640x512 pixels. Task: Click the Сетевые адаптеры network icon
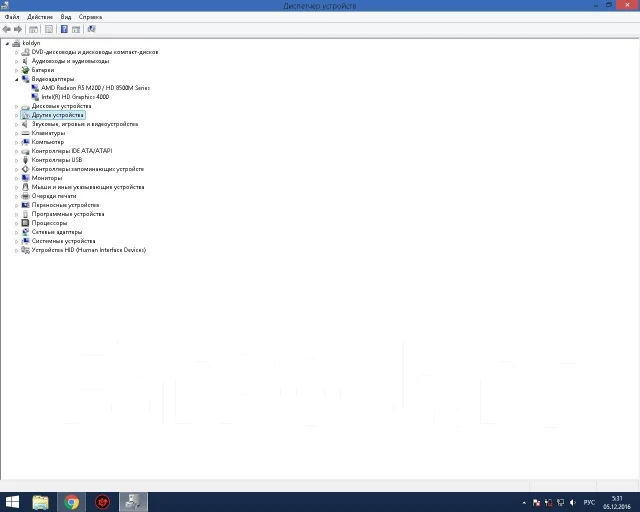(25, 232)
